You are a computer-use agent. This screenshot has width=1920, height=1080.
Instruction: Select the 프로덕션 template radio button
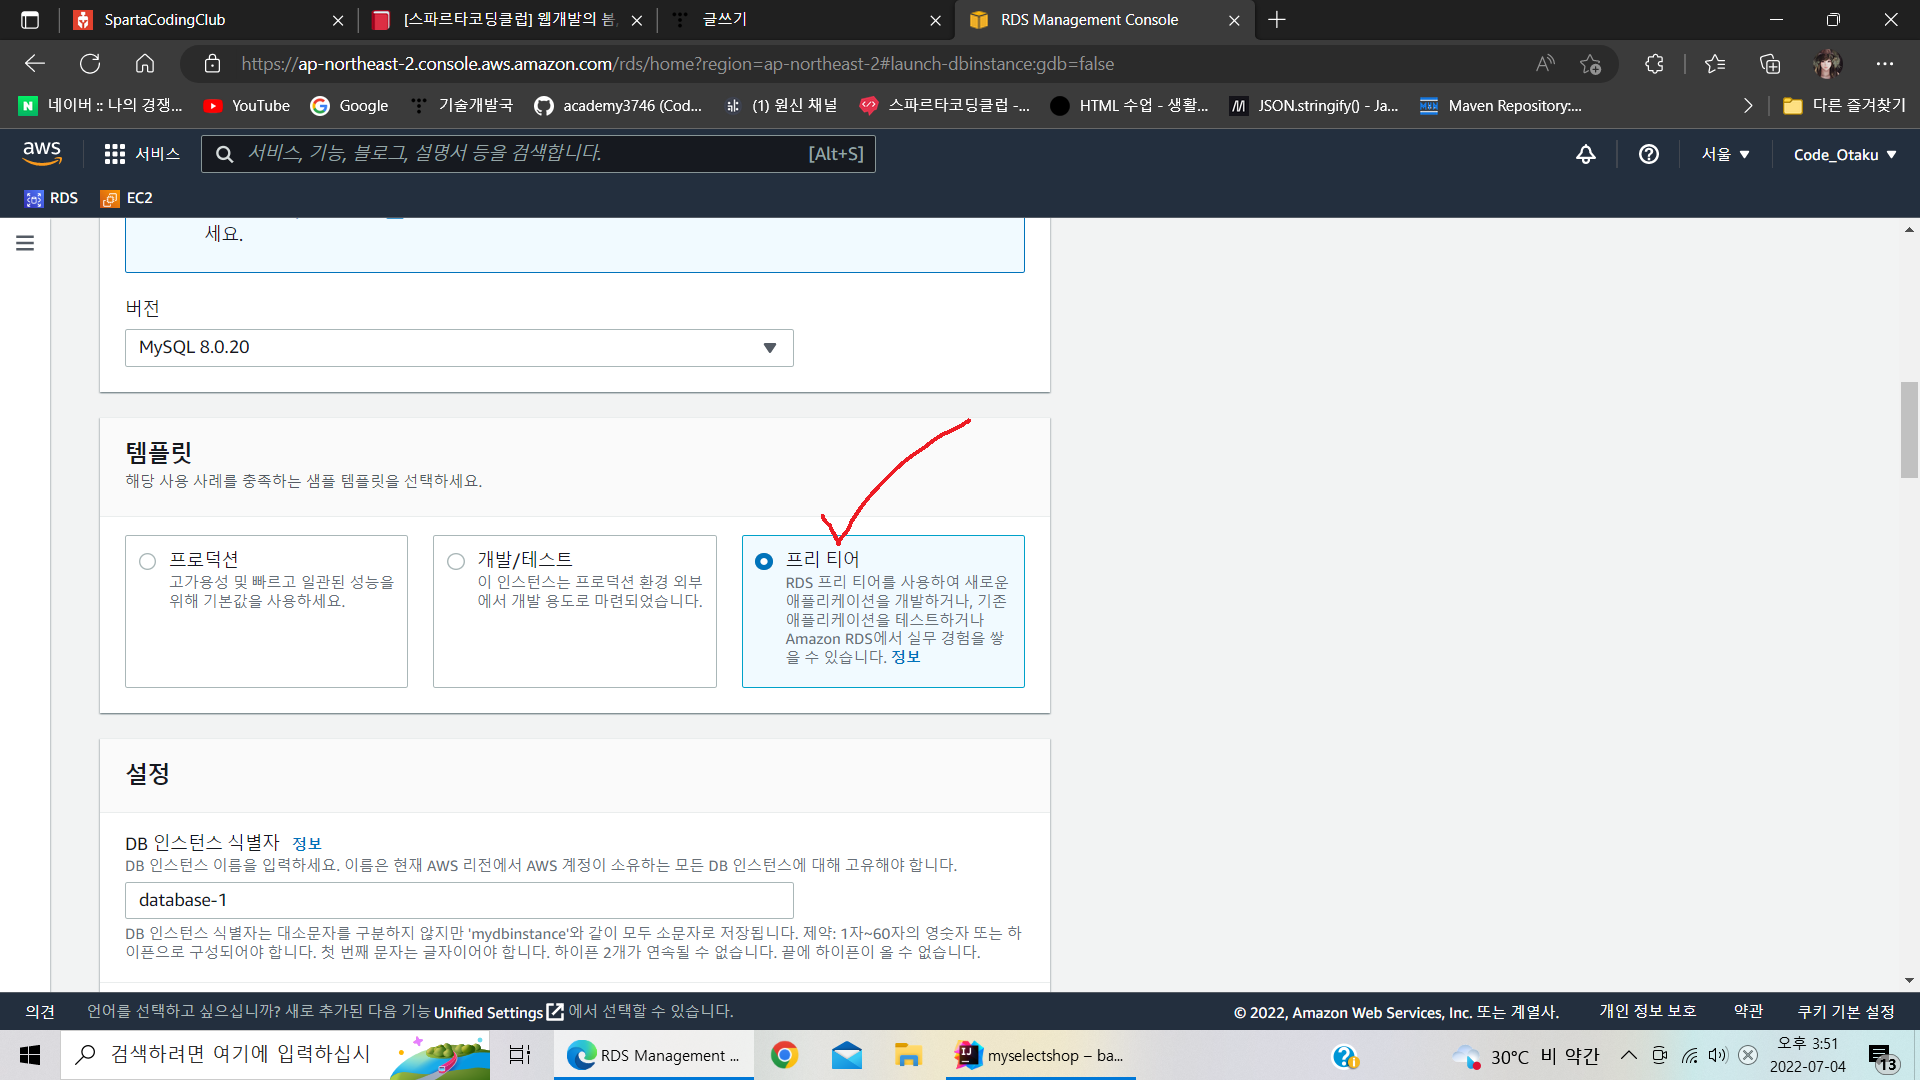[x=148, y=561]
